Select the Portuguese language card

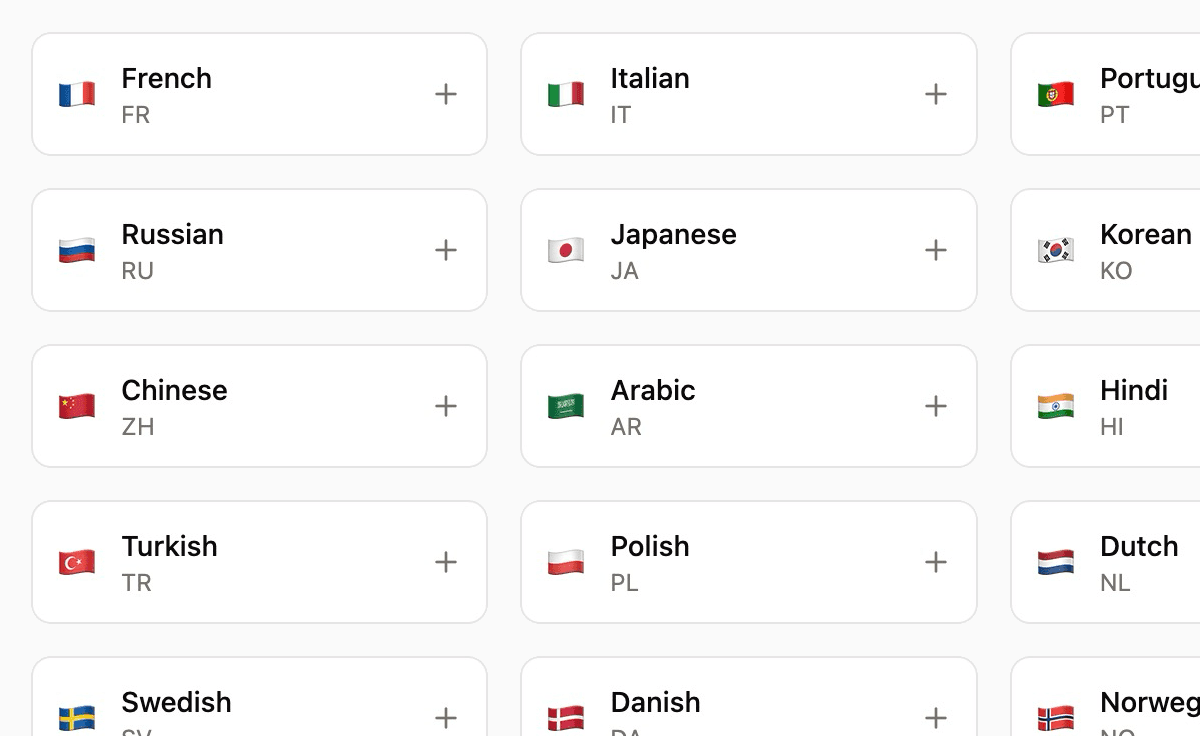pos(1105,93)
